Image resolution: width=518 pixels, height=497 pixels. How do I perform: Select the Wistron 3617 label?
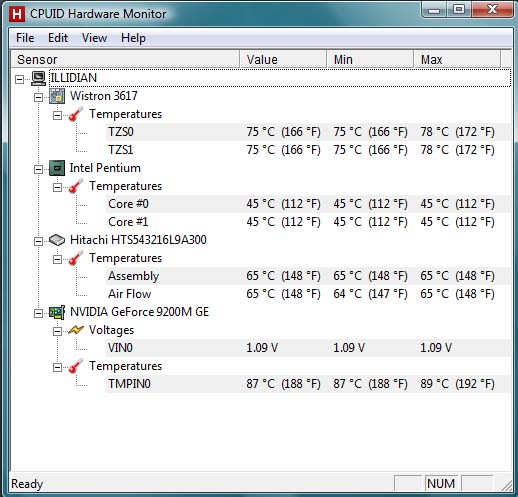coord(104,96)
